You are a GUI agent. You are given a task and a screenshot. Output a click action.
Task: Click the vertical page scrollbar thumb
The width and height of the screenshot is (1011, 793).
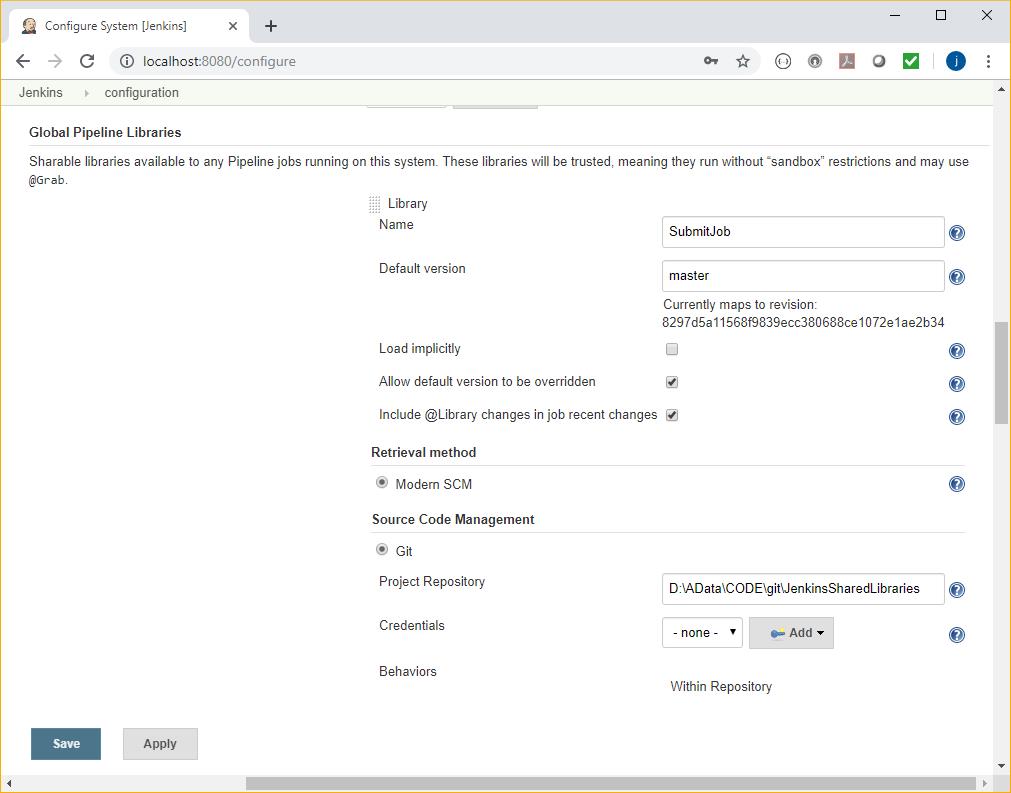pyautogui.click(x=1001, y=373)
